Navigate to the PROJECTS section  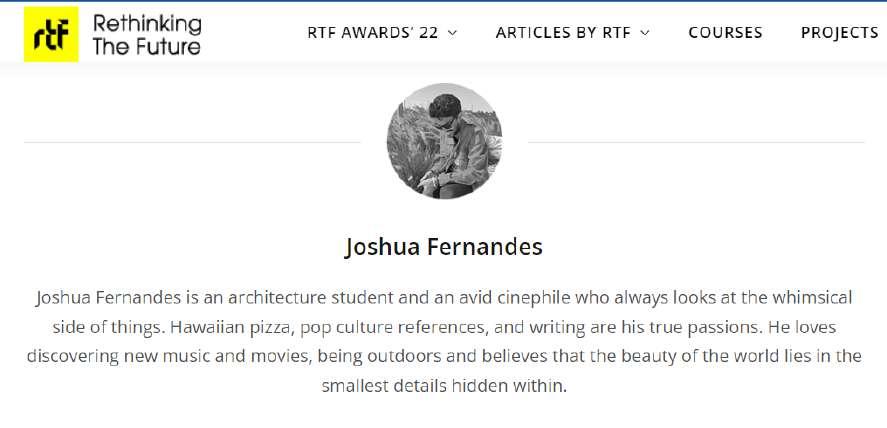pos(839,32)
